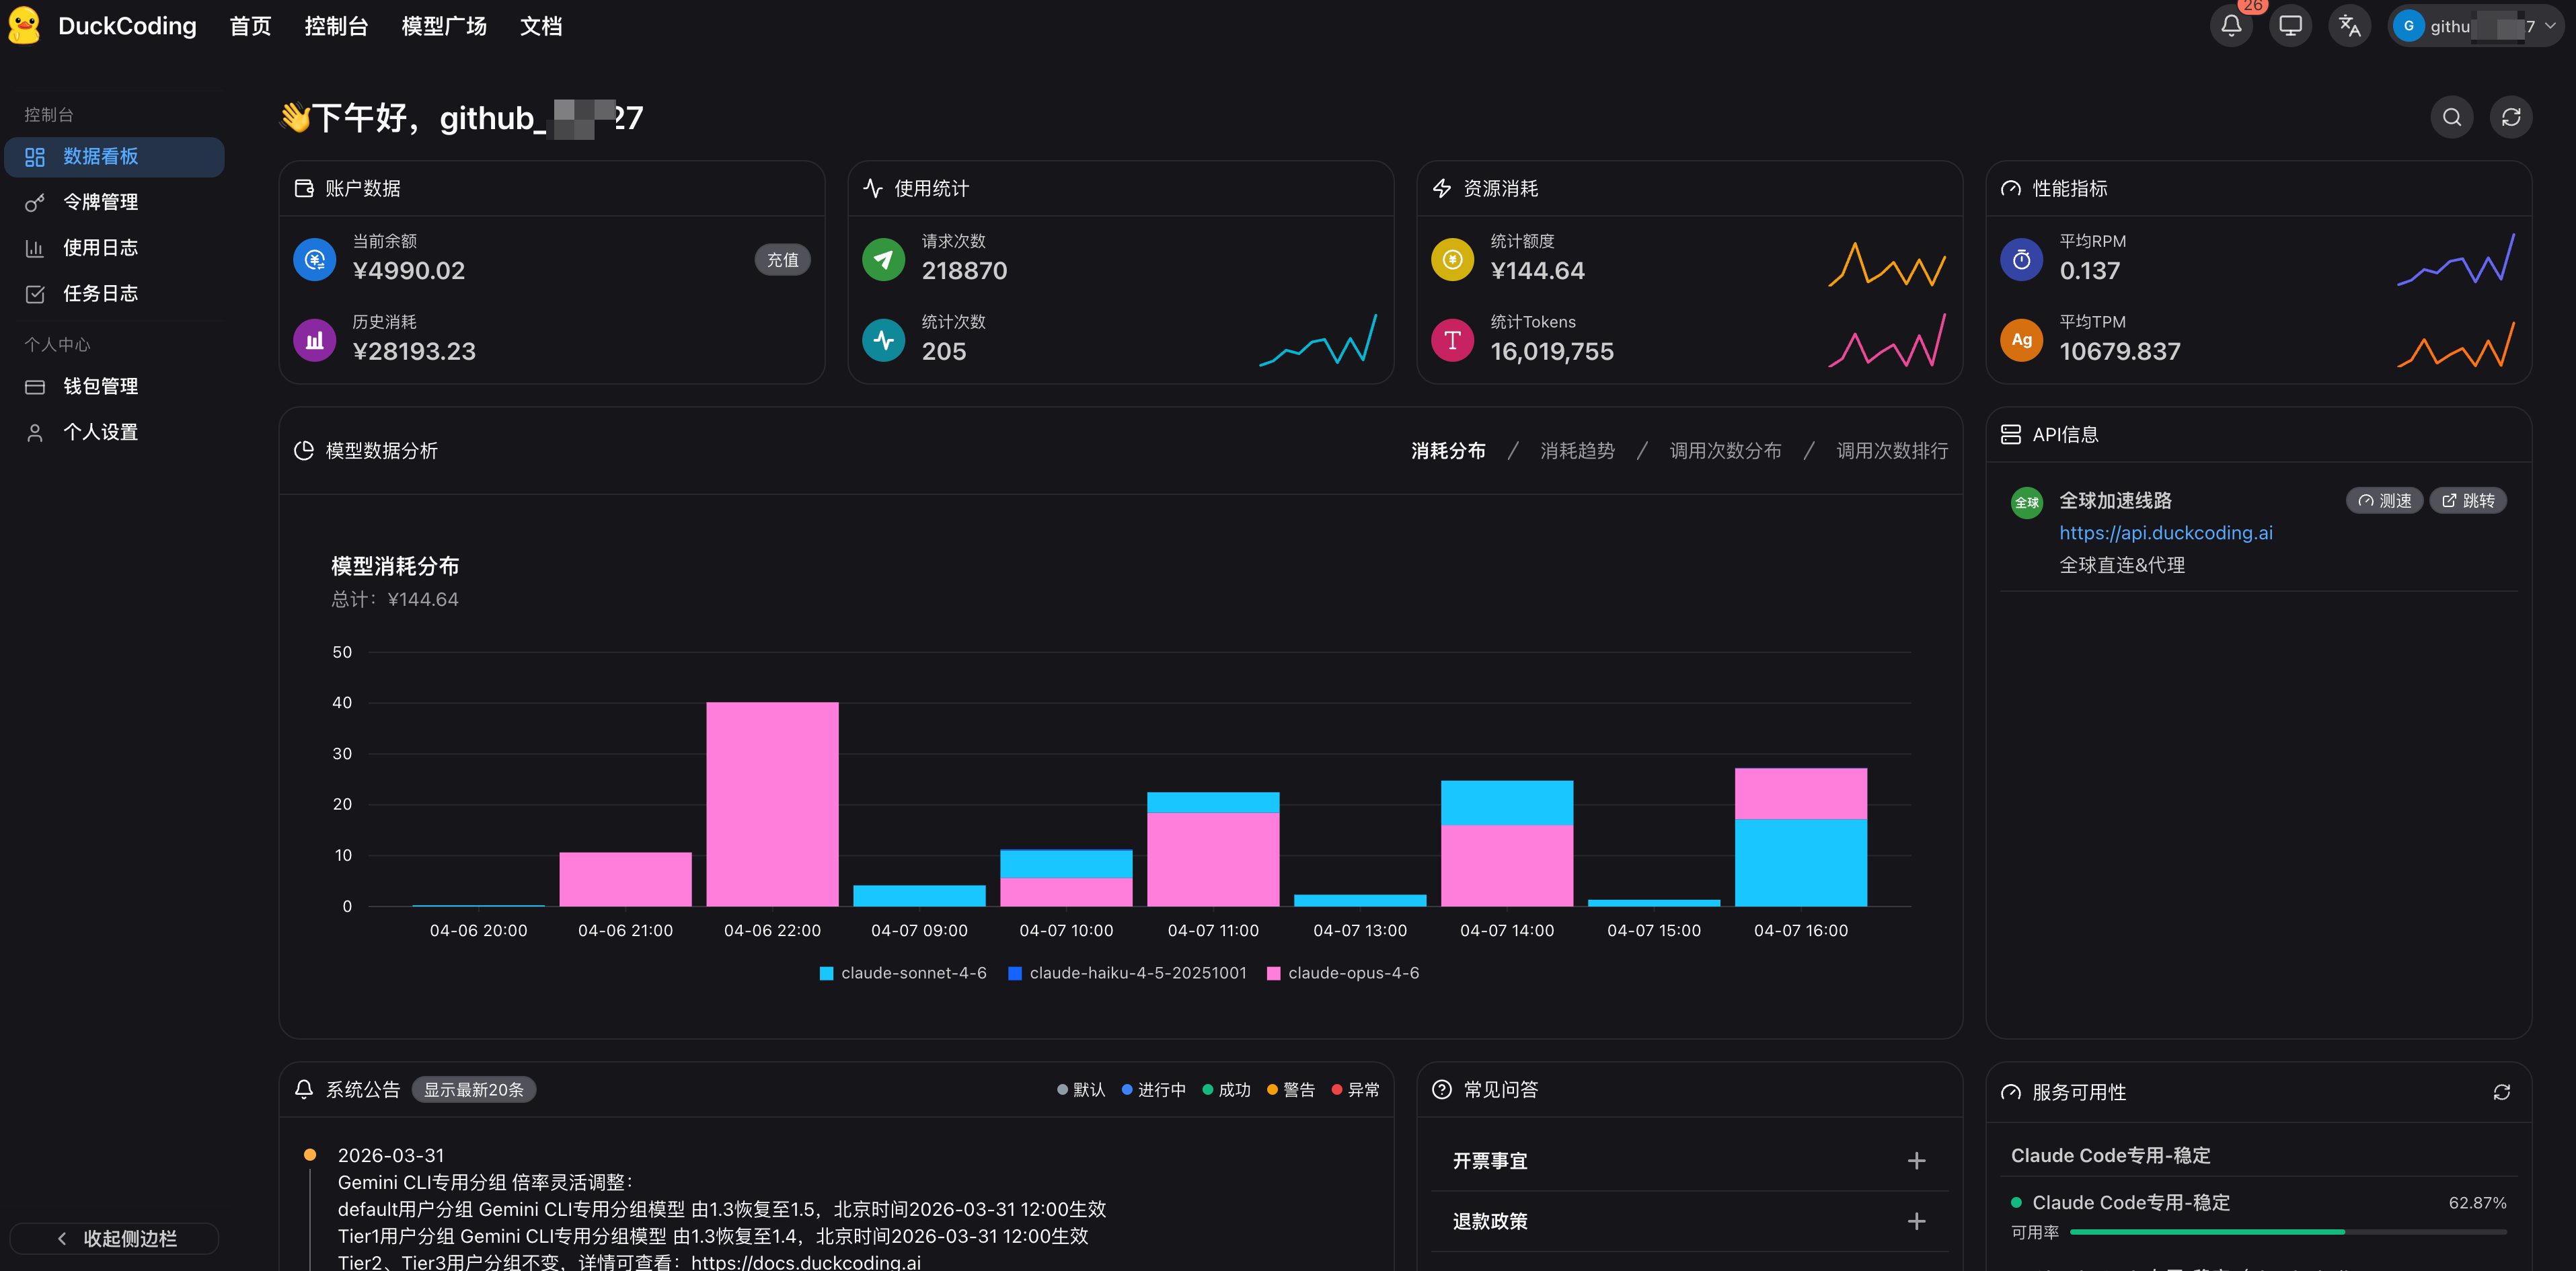Collapse sidebar with 收起侧边栏
Image resolution: width=2576 pixels, height=1271 pixels.
click(x=115, y=1238)
